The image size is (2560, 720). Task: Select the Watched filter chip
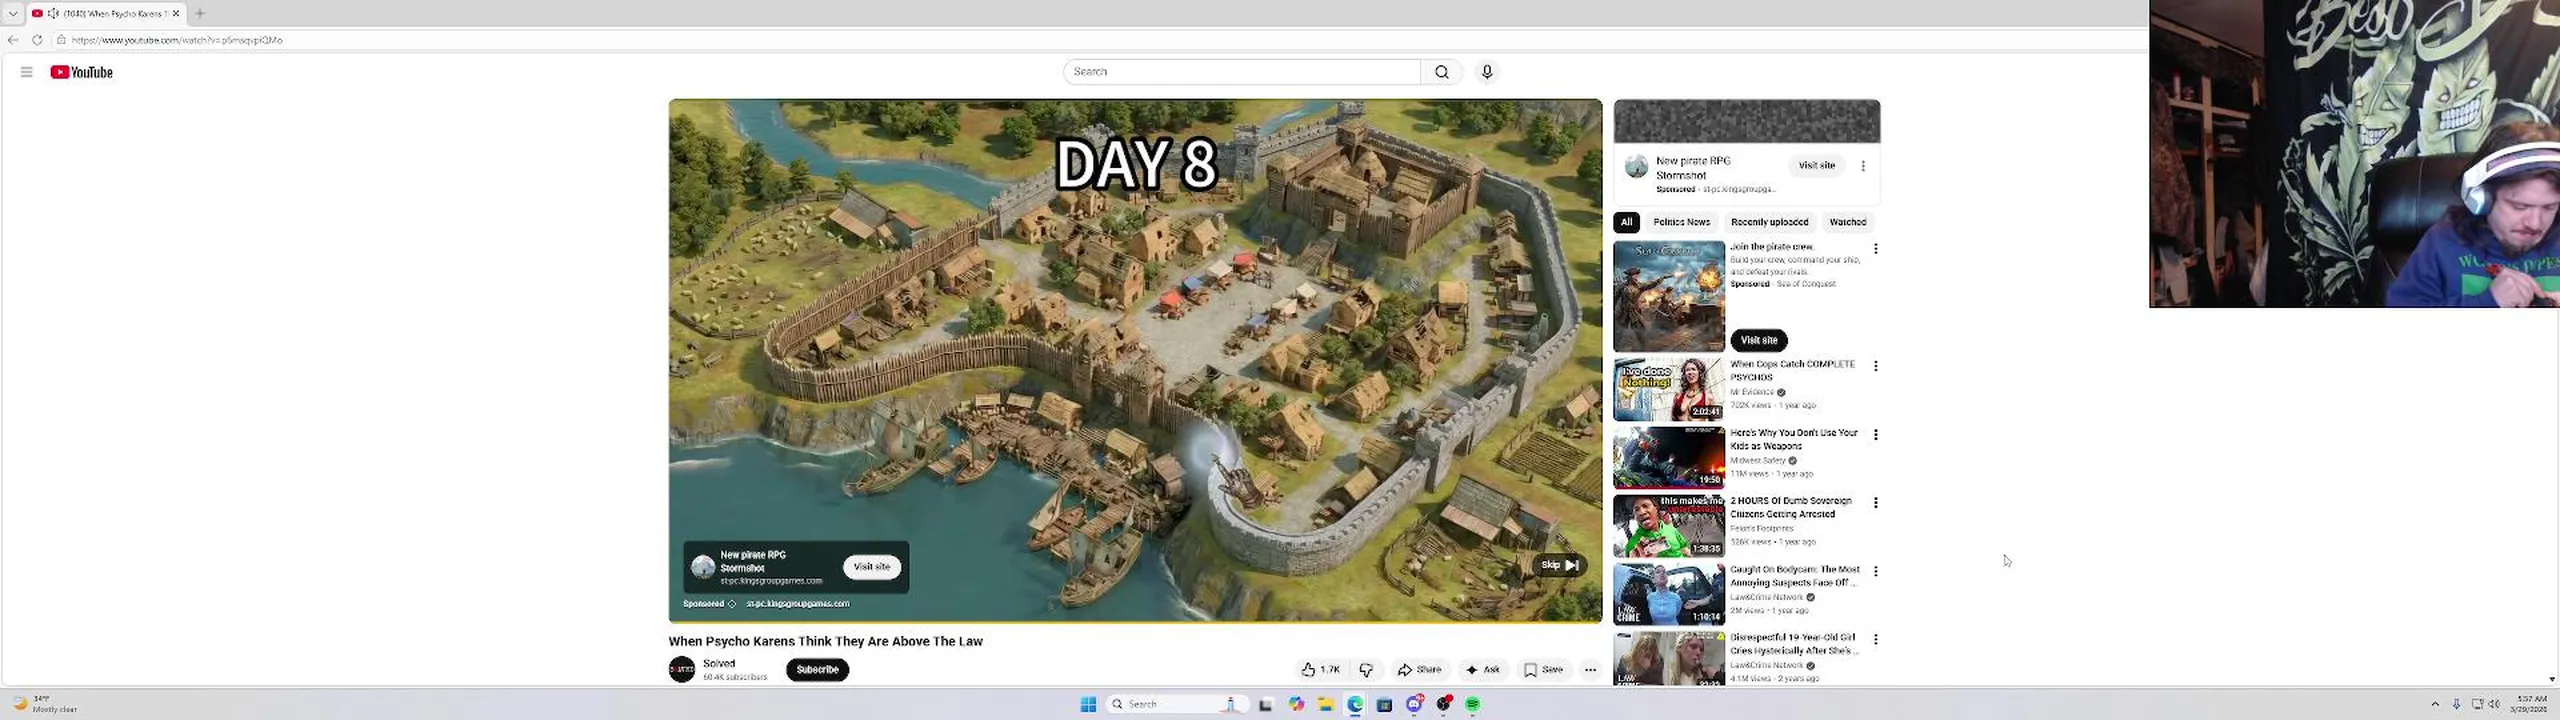[1847, 222]
